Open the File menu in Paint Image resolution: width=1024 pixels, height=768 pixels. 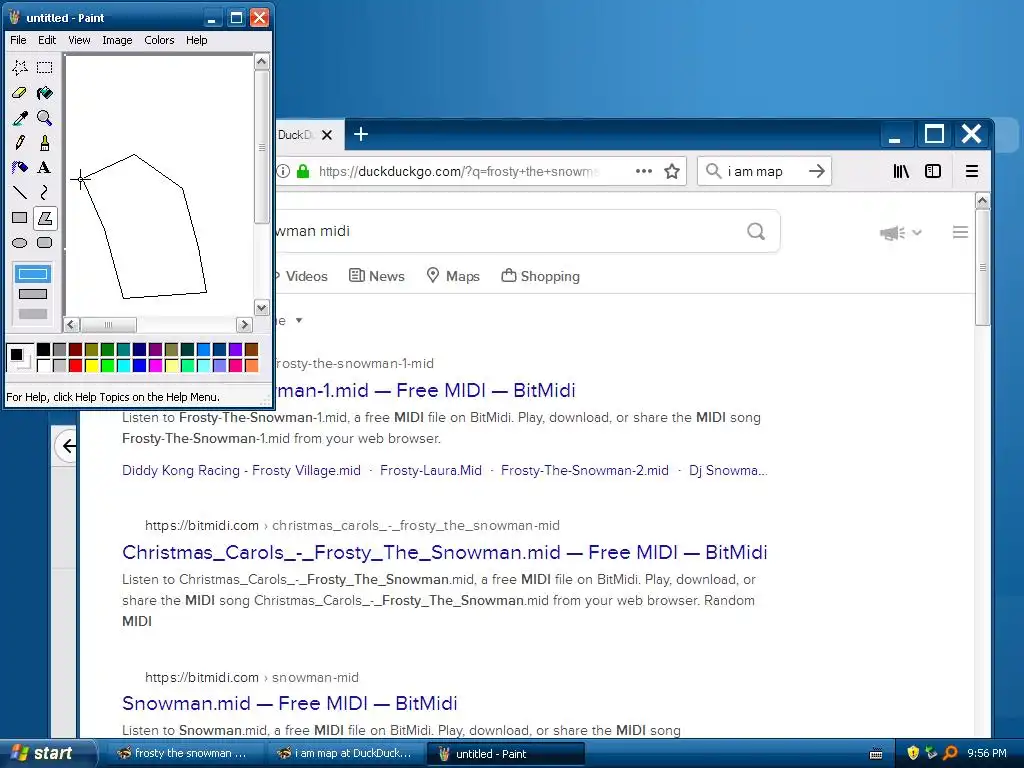pyautogui.click(x=18, y=40)
